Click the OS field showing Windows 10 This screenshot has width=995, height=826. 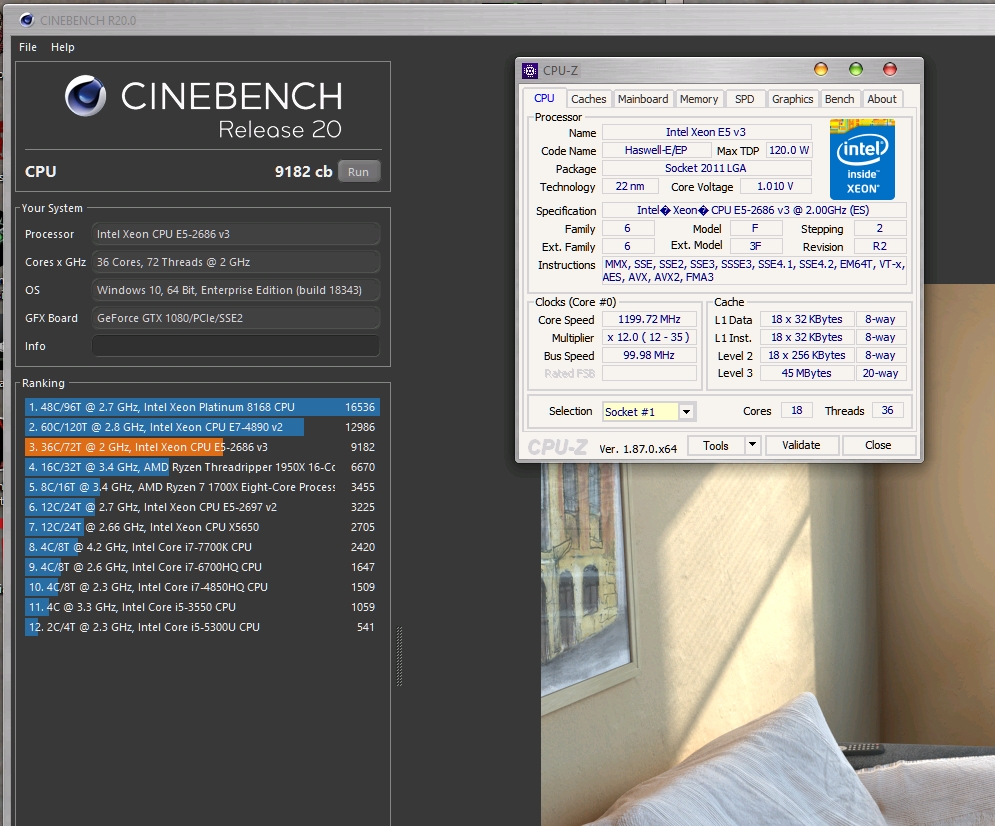235,290
